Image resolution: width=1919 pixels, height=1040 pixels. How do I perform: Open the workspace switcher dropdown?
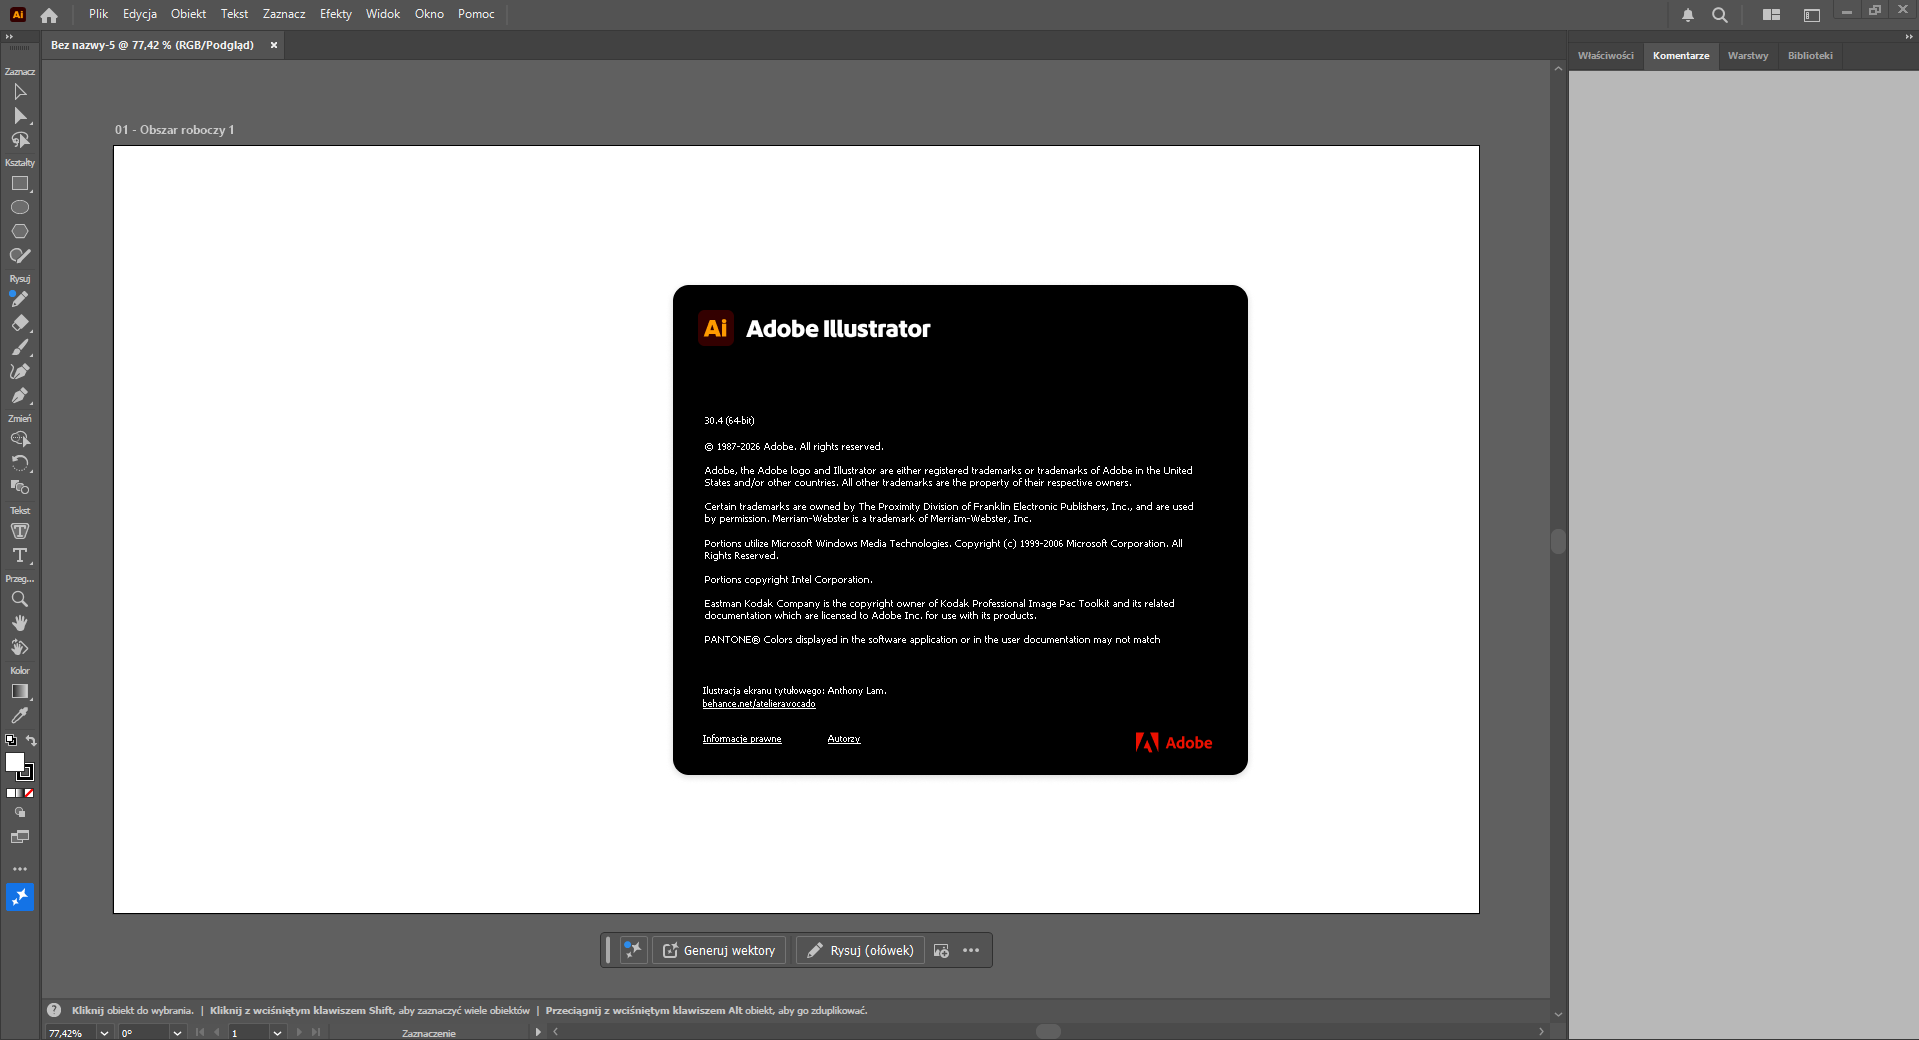click(1811, 15)
